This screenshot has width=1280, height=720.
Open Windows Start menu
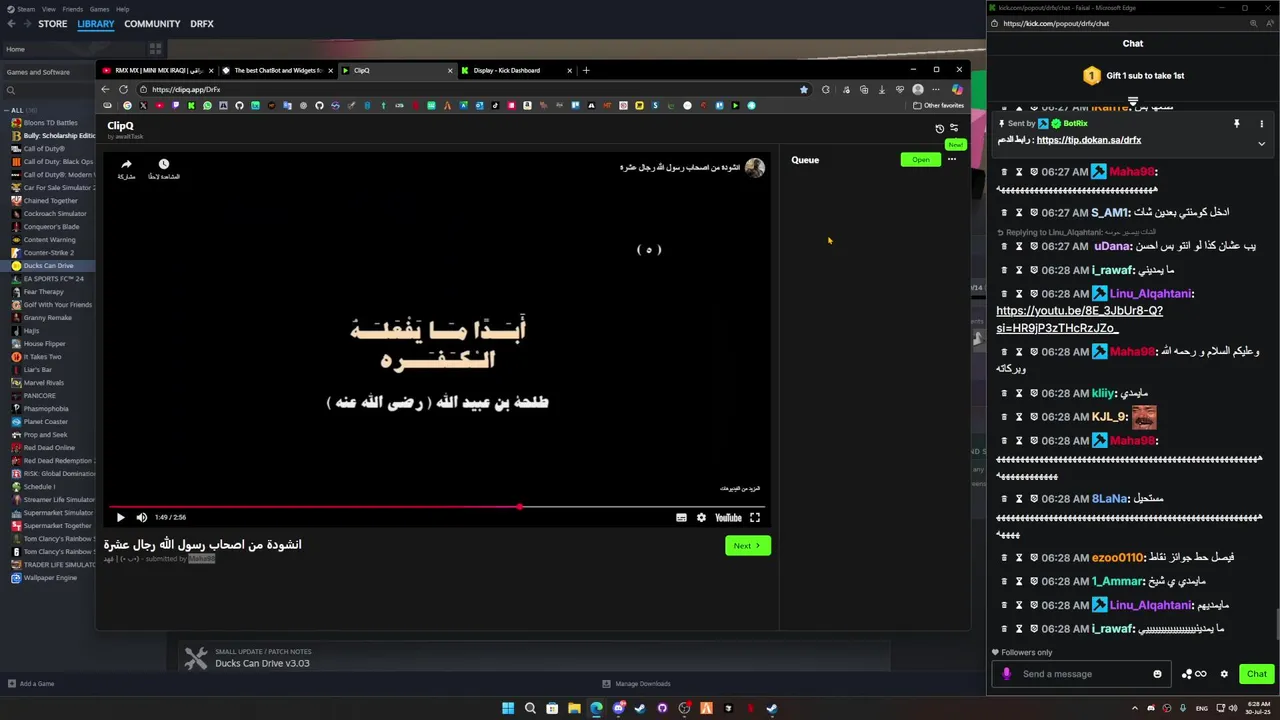pos(508,708)
